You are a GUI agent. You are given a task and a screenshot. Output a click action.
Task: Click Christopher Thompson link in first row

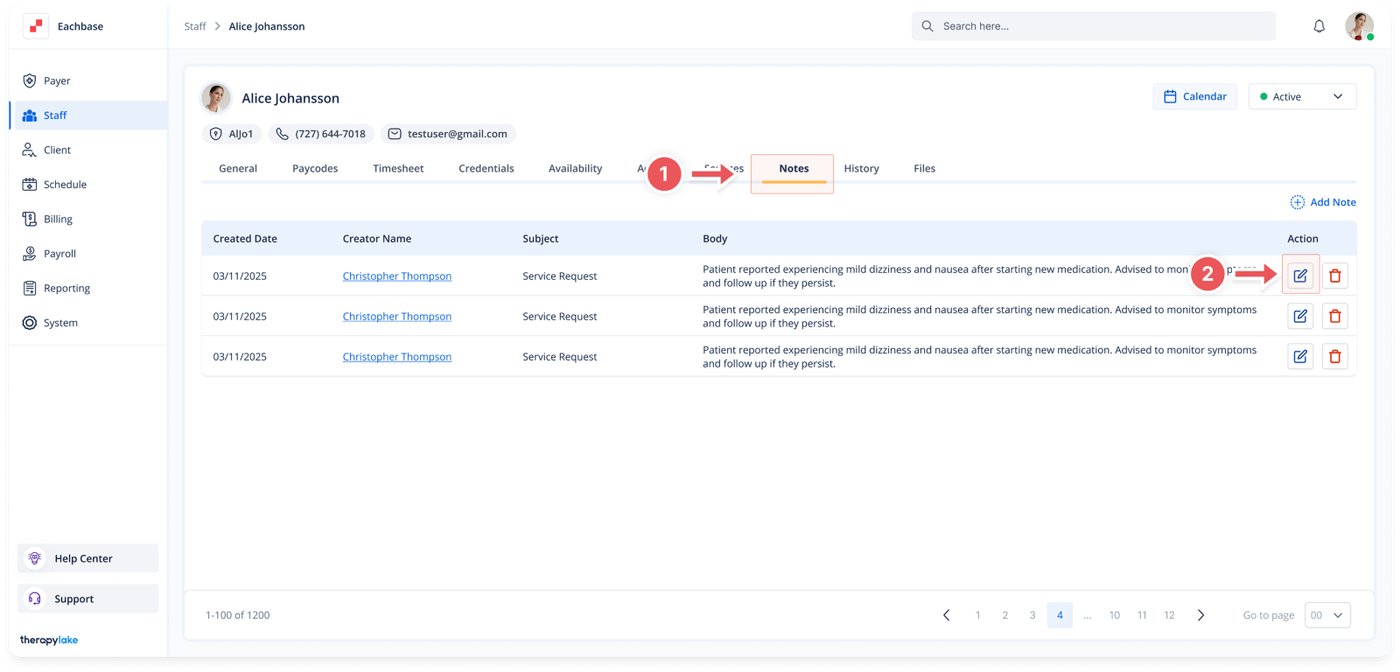[x=397, y=276]
